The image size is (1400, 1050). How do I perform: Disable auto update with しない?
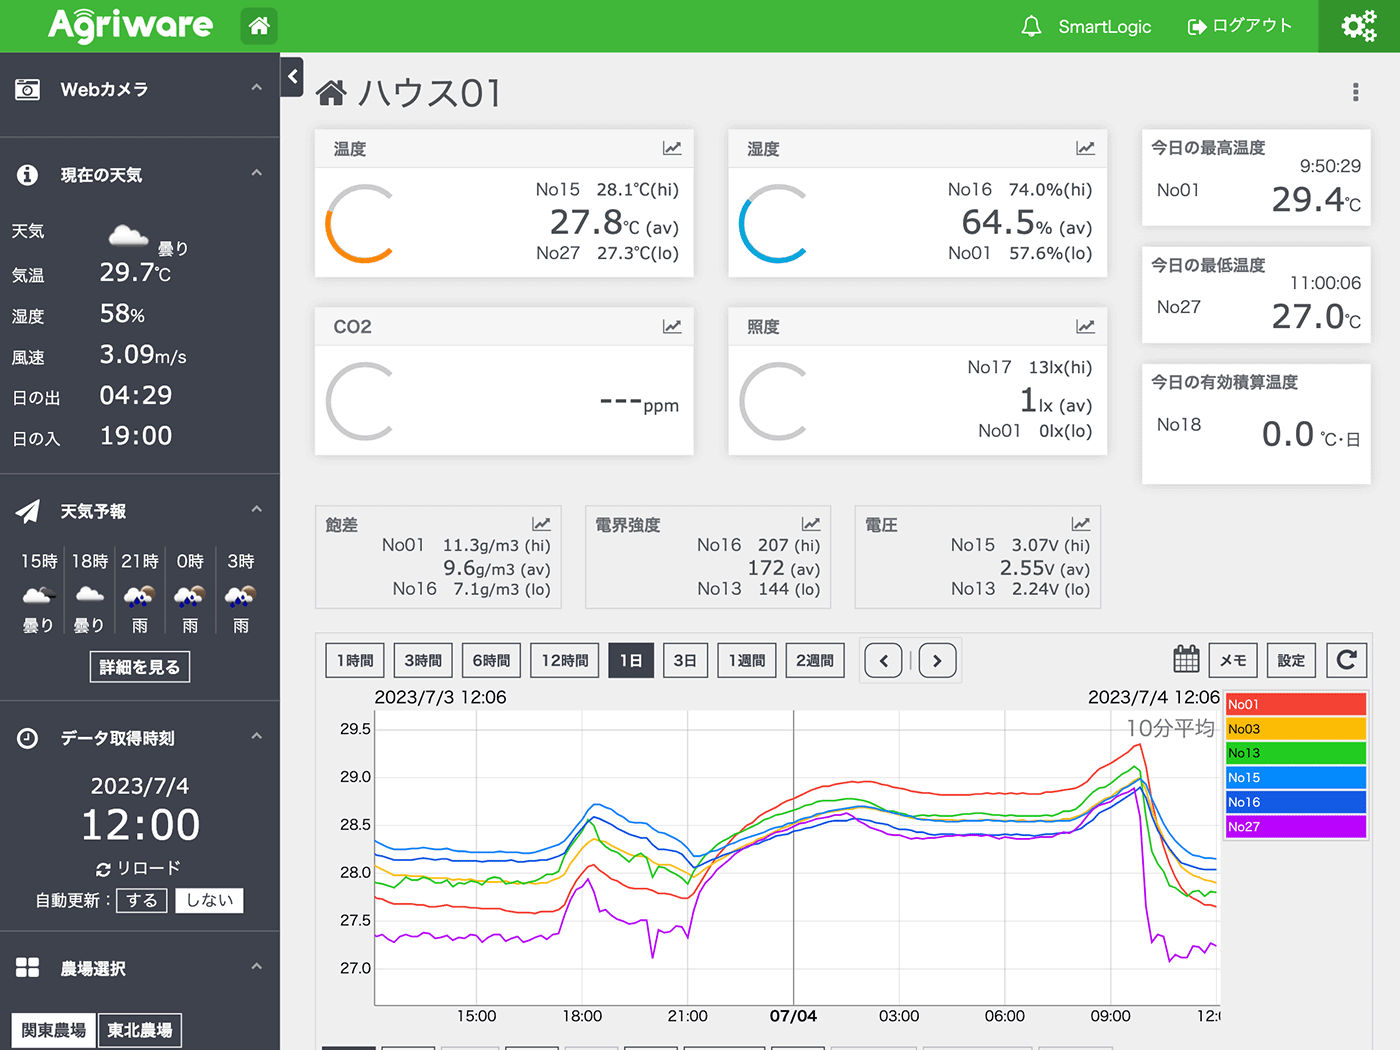click(209, 901)
